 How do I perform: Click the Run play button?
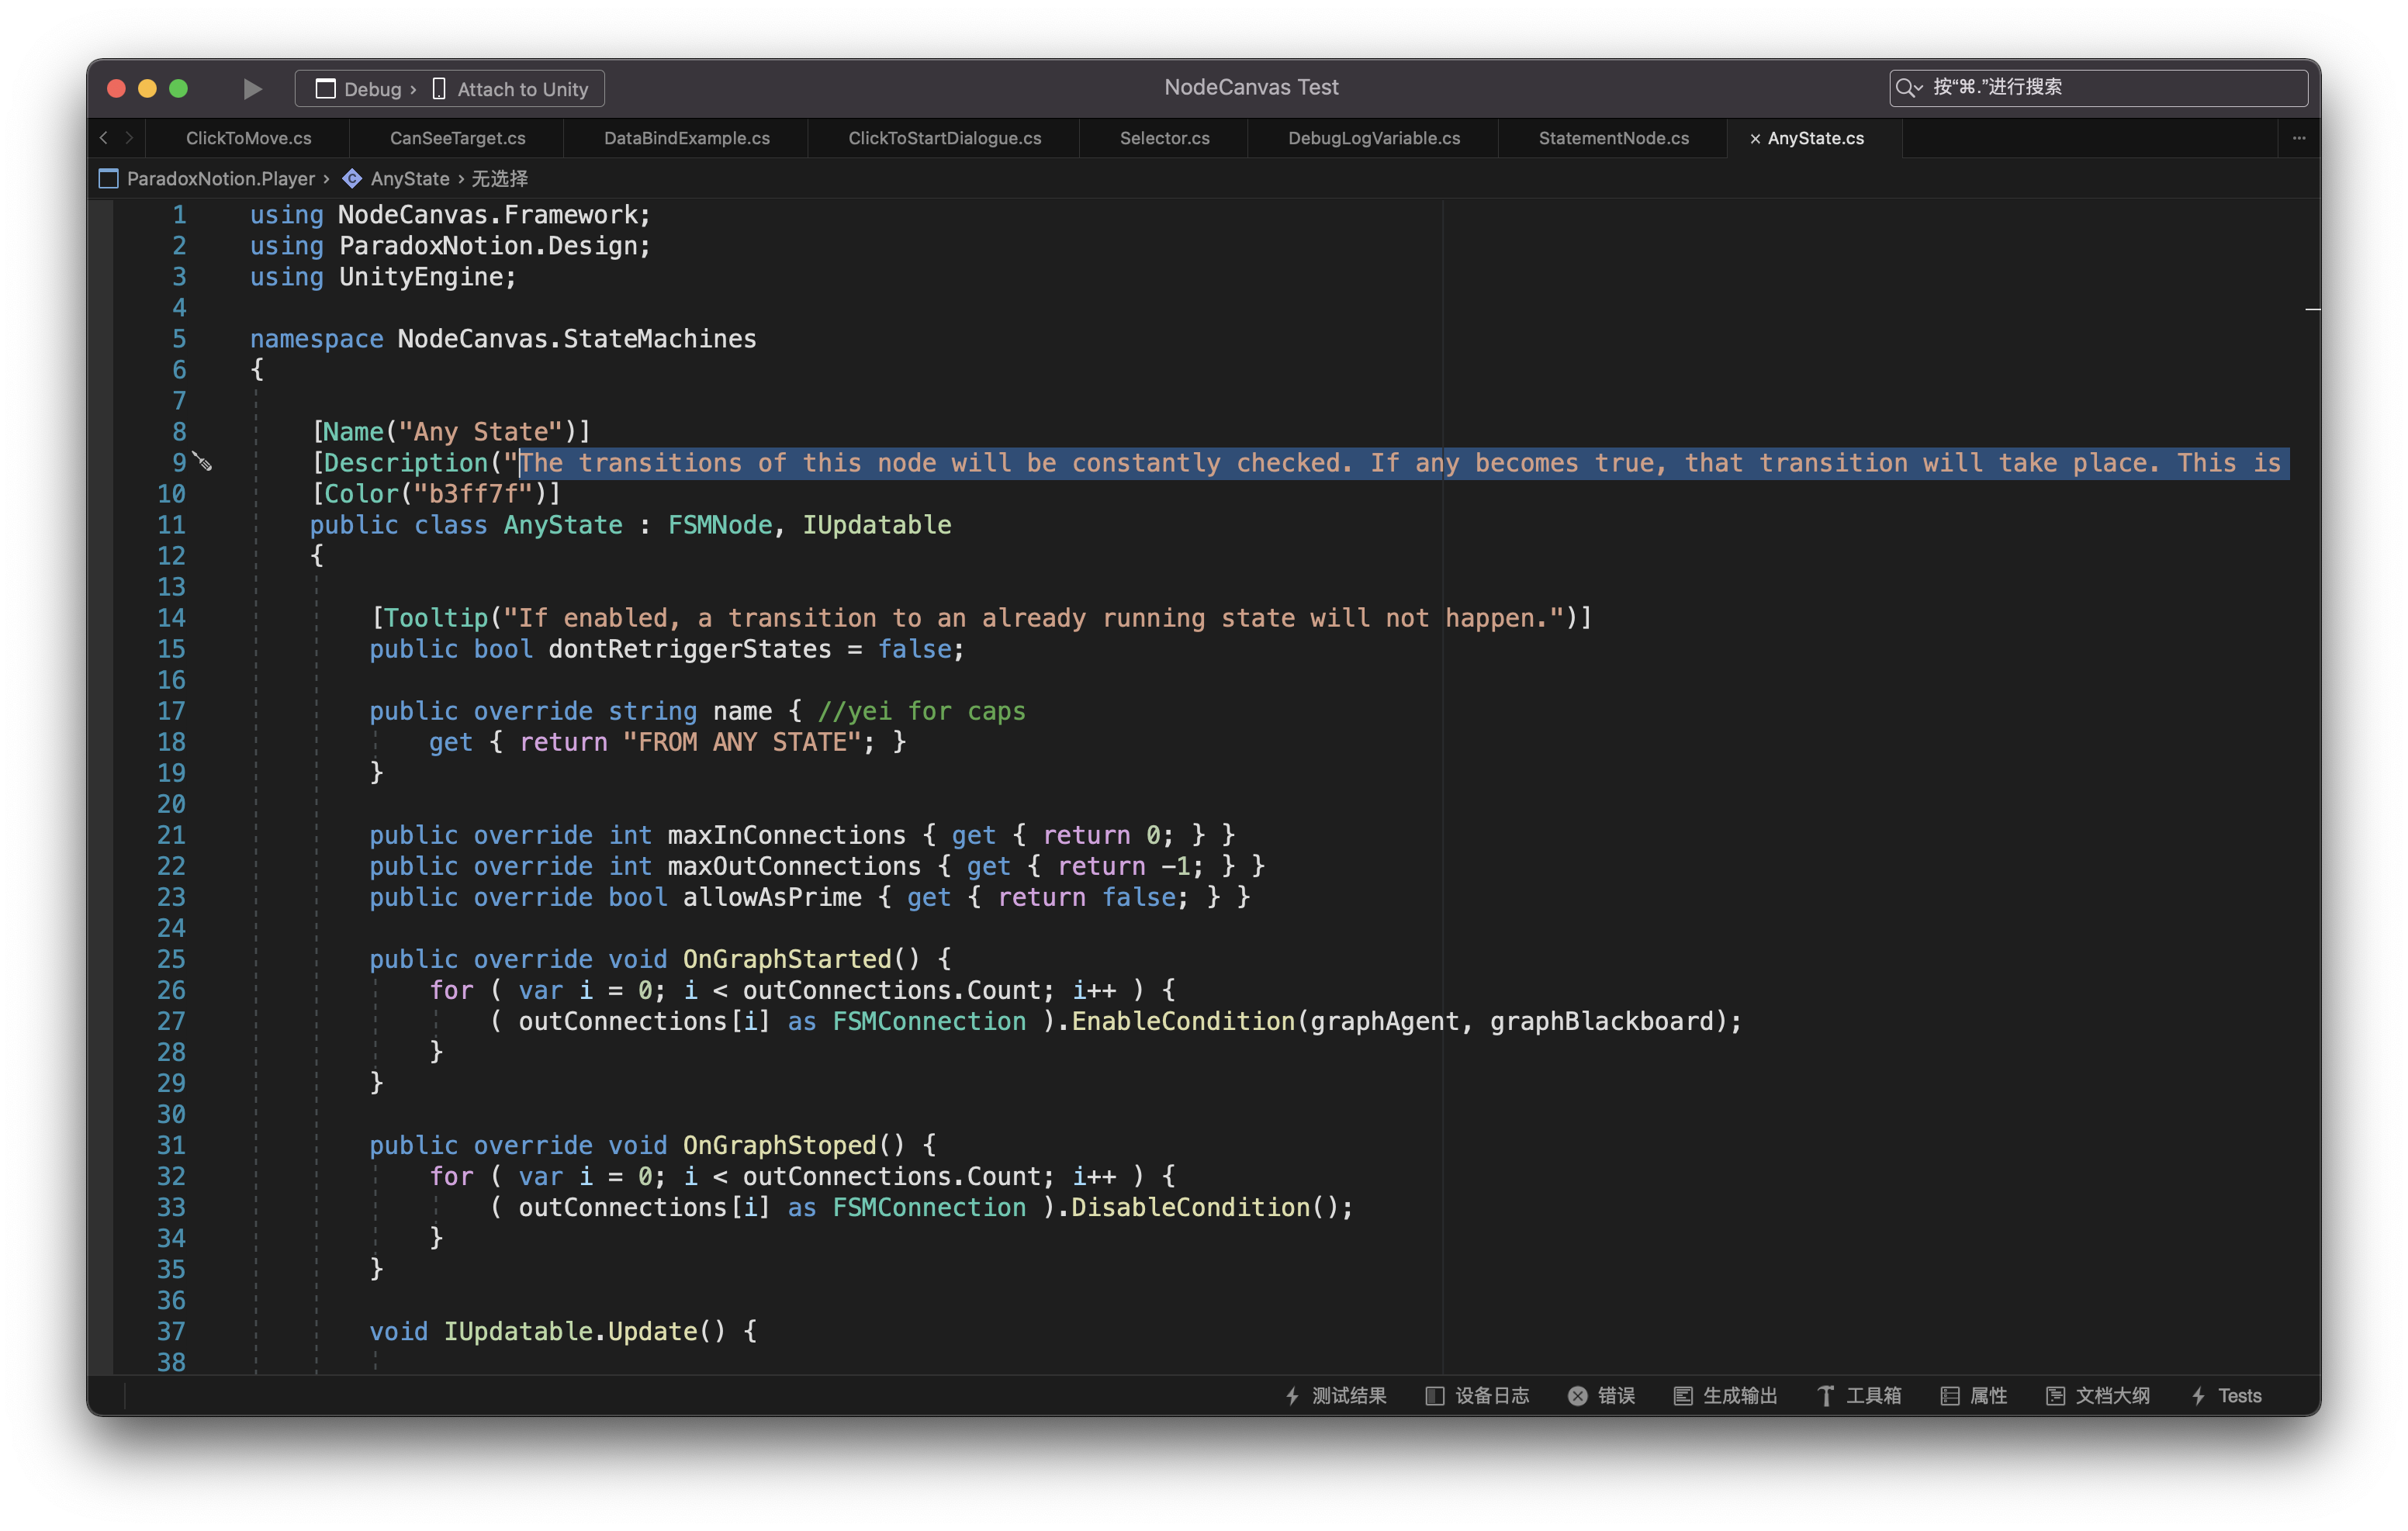(251, 88)
